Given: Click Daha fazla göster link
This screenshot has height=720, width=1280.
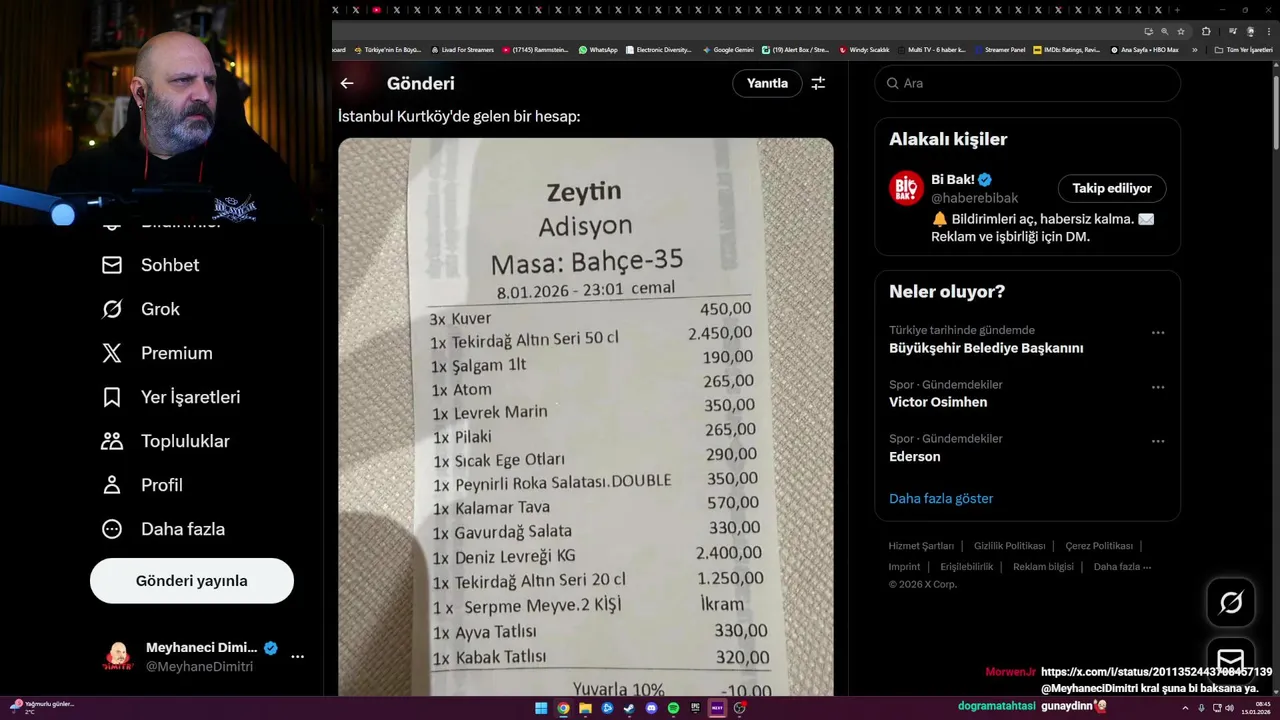Looking at the screenshot, I should [x=941, y=498].
